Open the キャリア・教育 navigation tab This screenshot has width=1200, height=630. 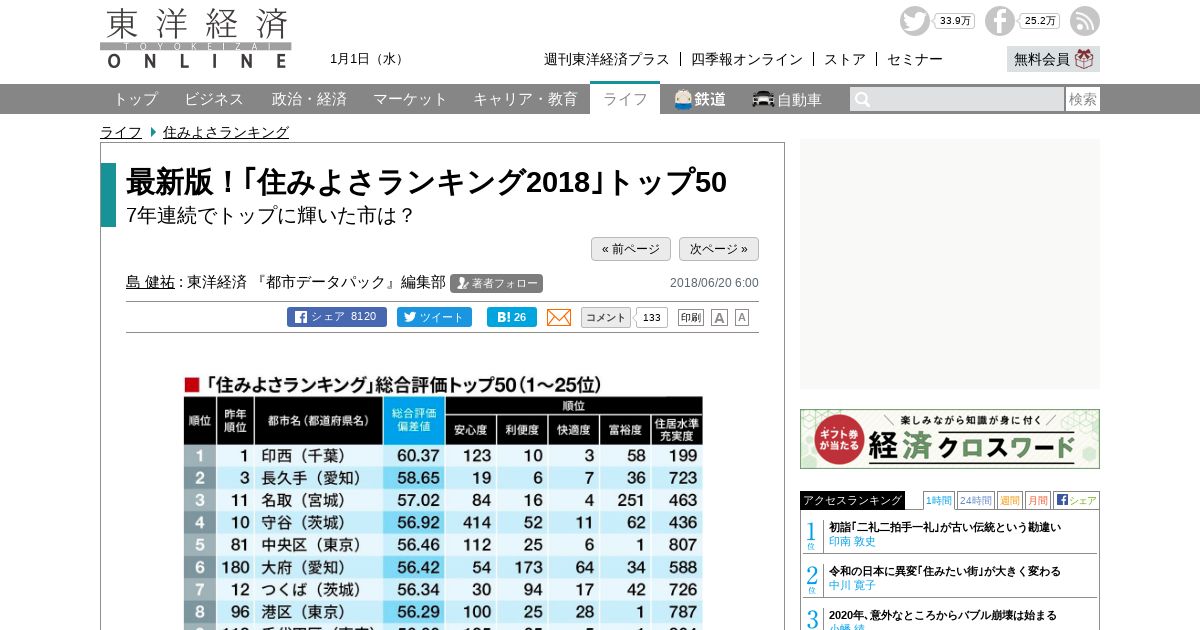[525, 99]
